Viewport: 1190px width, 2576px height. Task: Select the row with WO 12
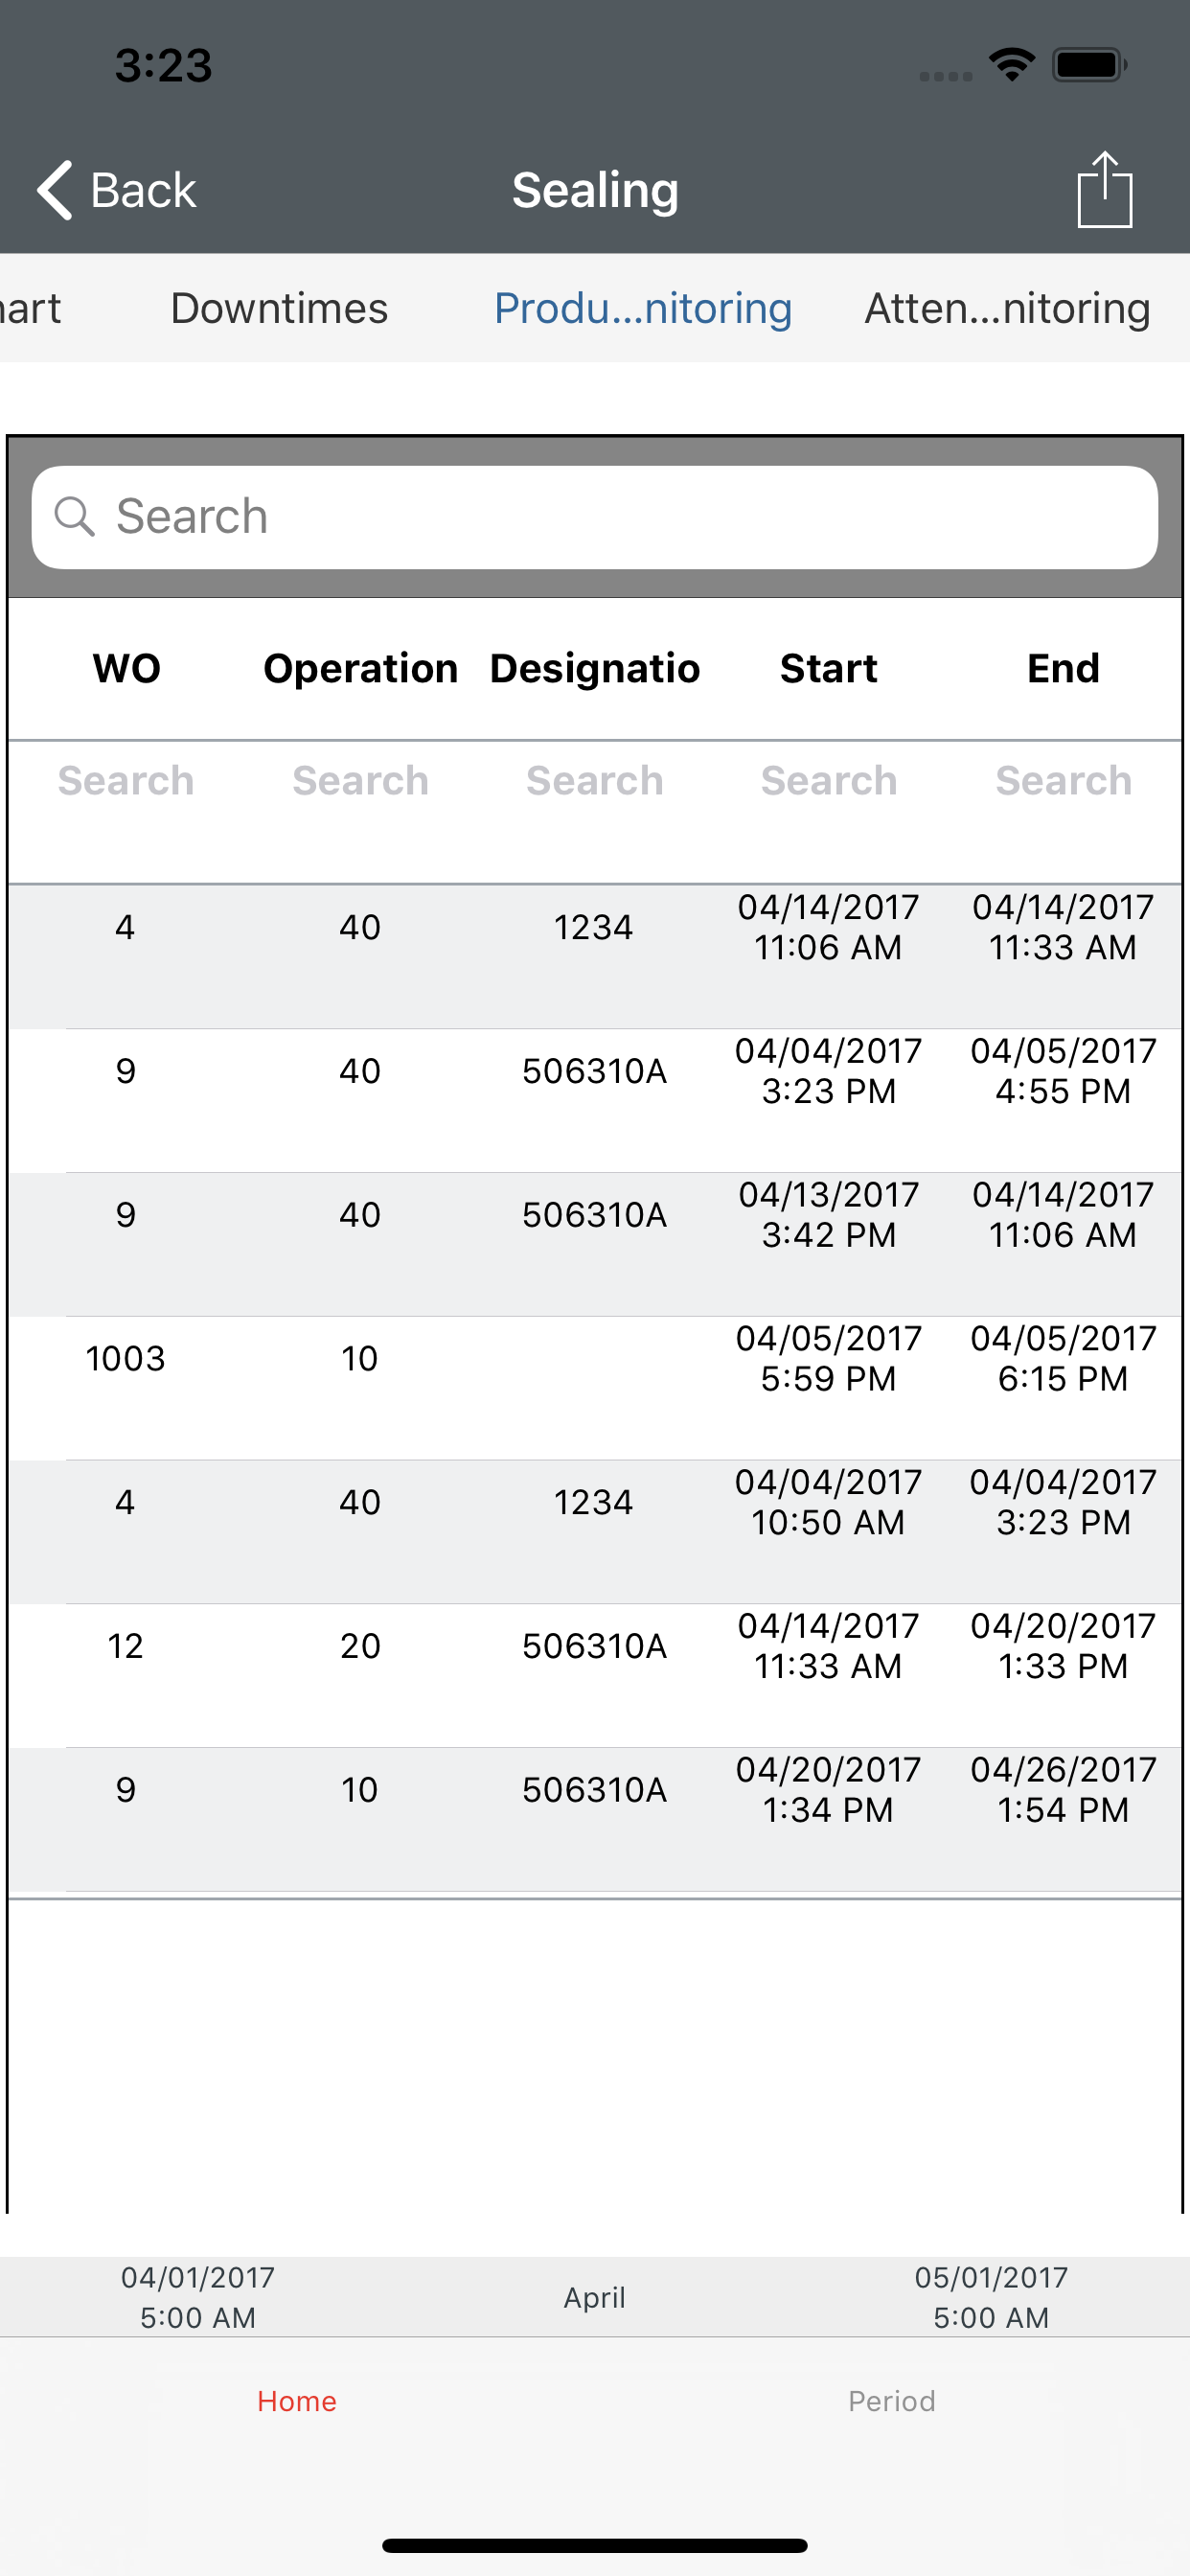pos(595,1676)
